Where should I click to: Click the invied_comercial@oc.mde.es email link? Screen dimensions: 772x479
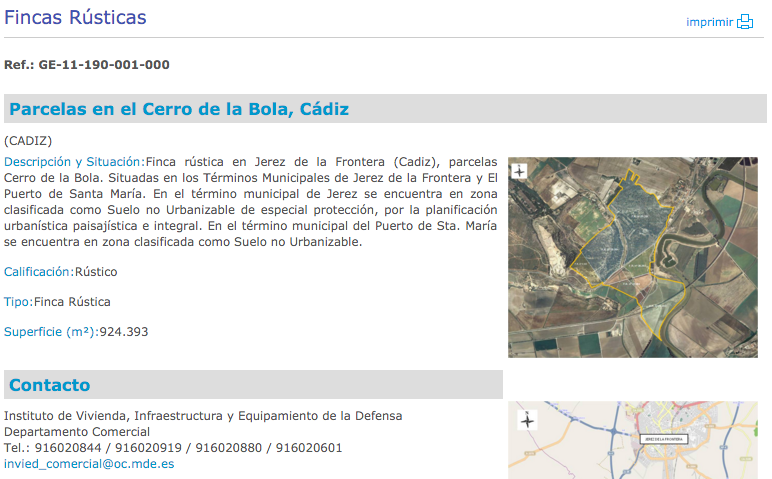click(89, 464)
